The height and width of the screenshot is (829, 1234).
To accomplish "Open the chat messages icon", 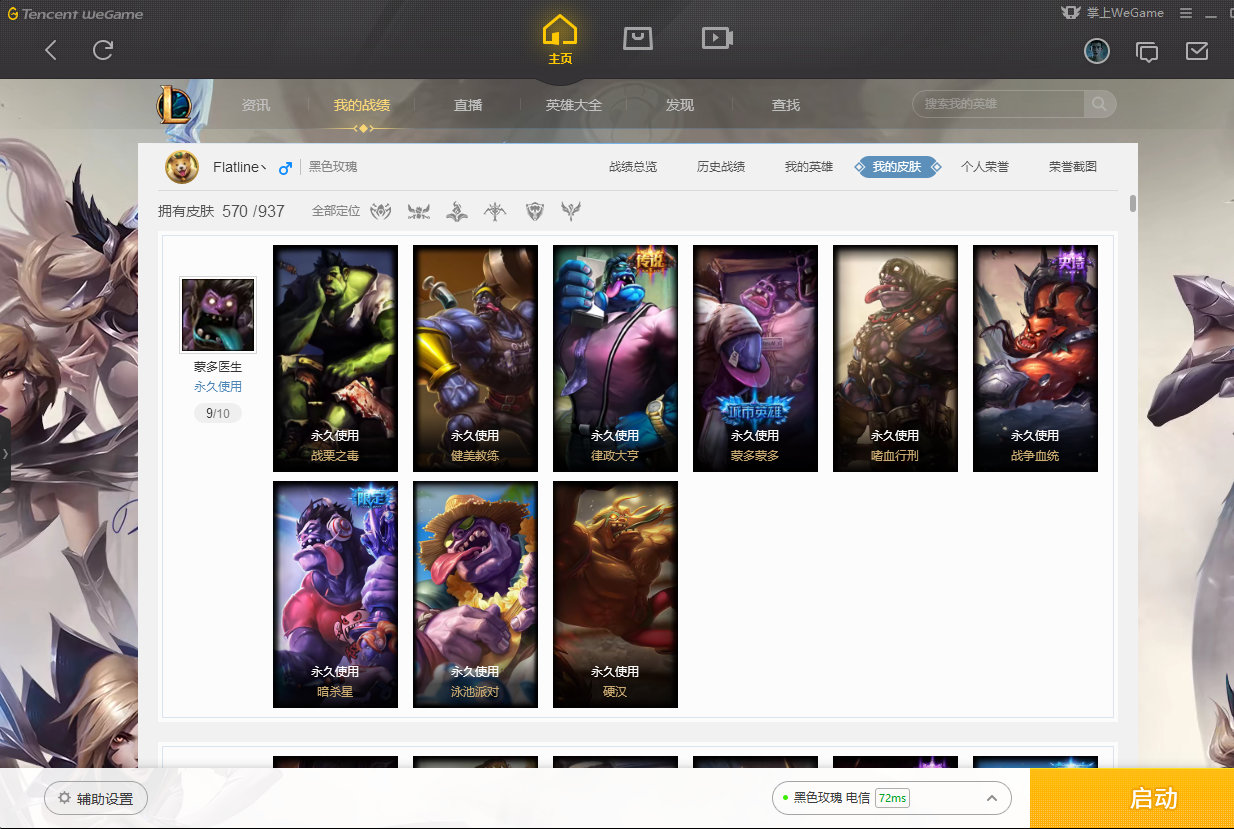I will [x=1147, y=51].
